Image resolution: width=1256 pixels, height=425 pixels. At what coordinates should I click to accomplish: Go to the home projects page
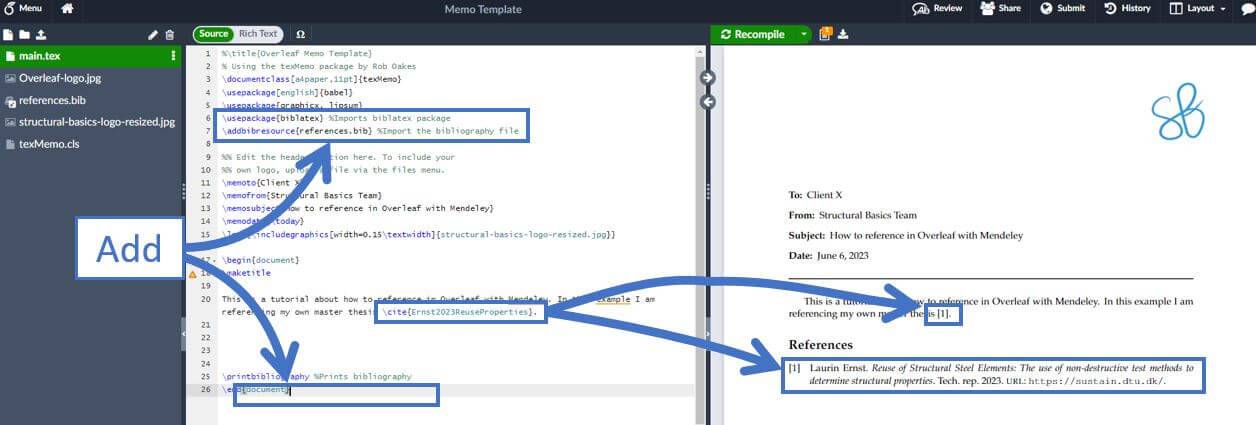tap(67, 8)
